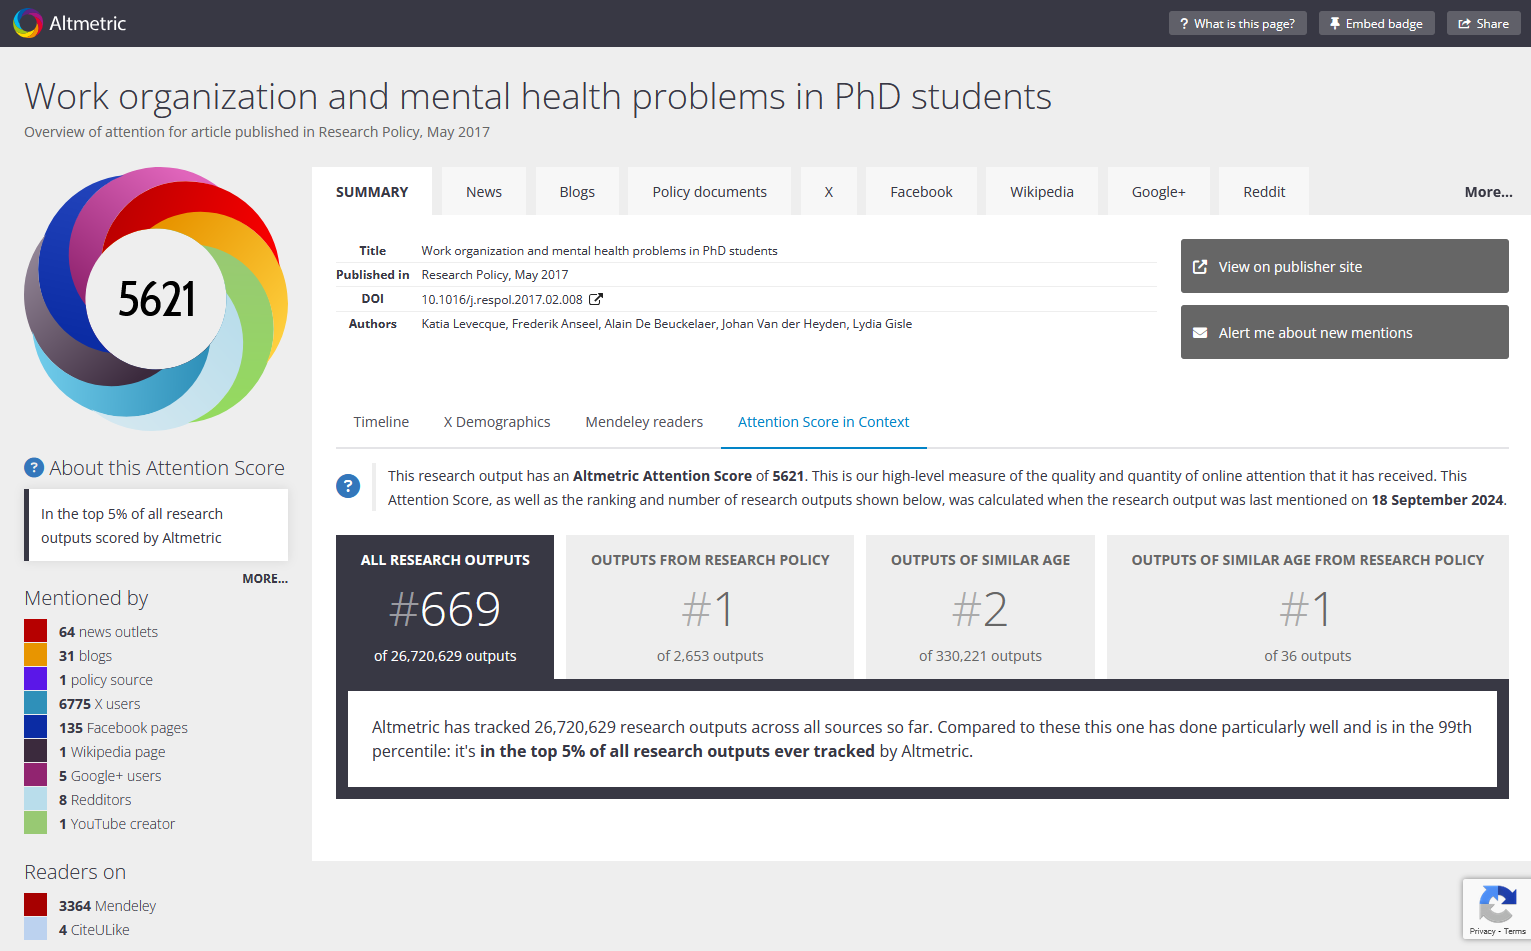1531x951 pixels.
Task: Open the Policy documents tab
Action: pos(709,192)
